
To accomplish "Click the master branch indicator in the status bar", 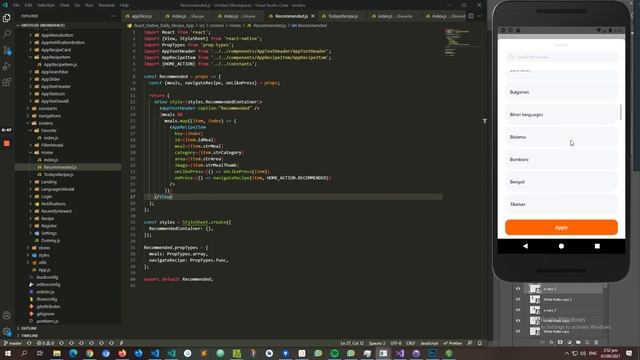I will [x=13, y=343].
